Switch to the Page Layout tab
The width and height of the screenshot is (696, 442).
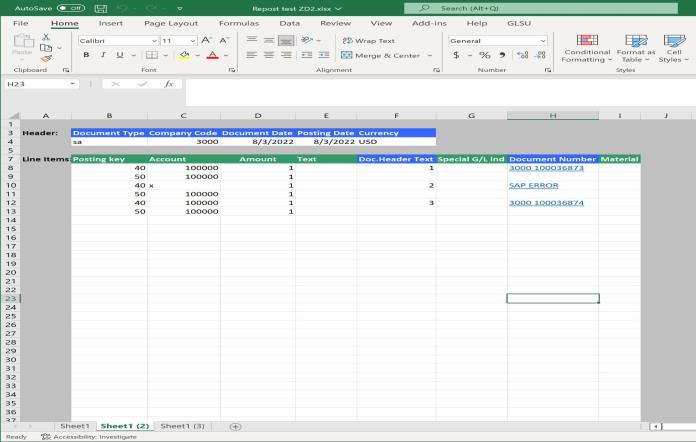tap(171, 23)
